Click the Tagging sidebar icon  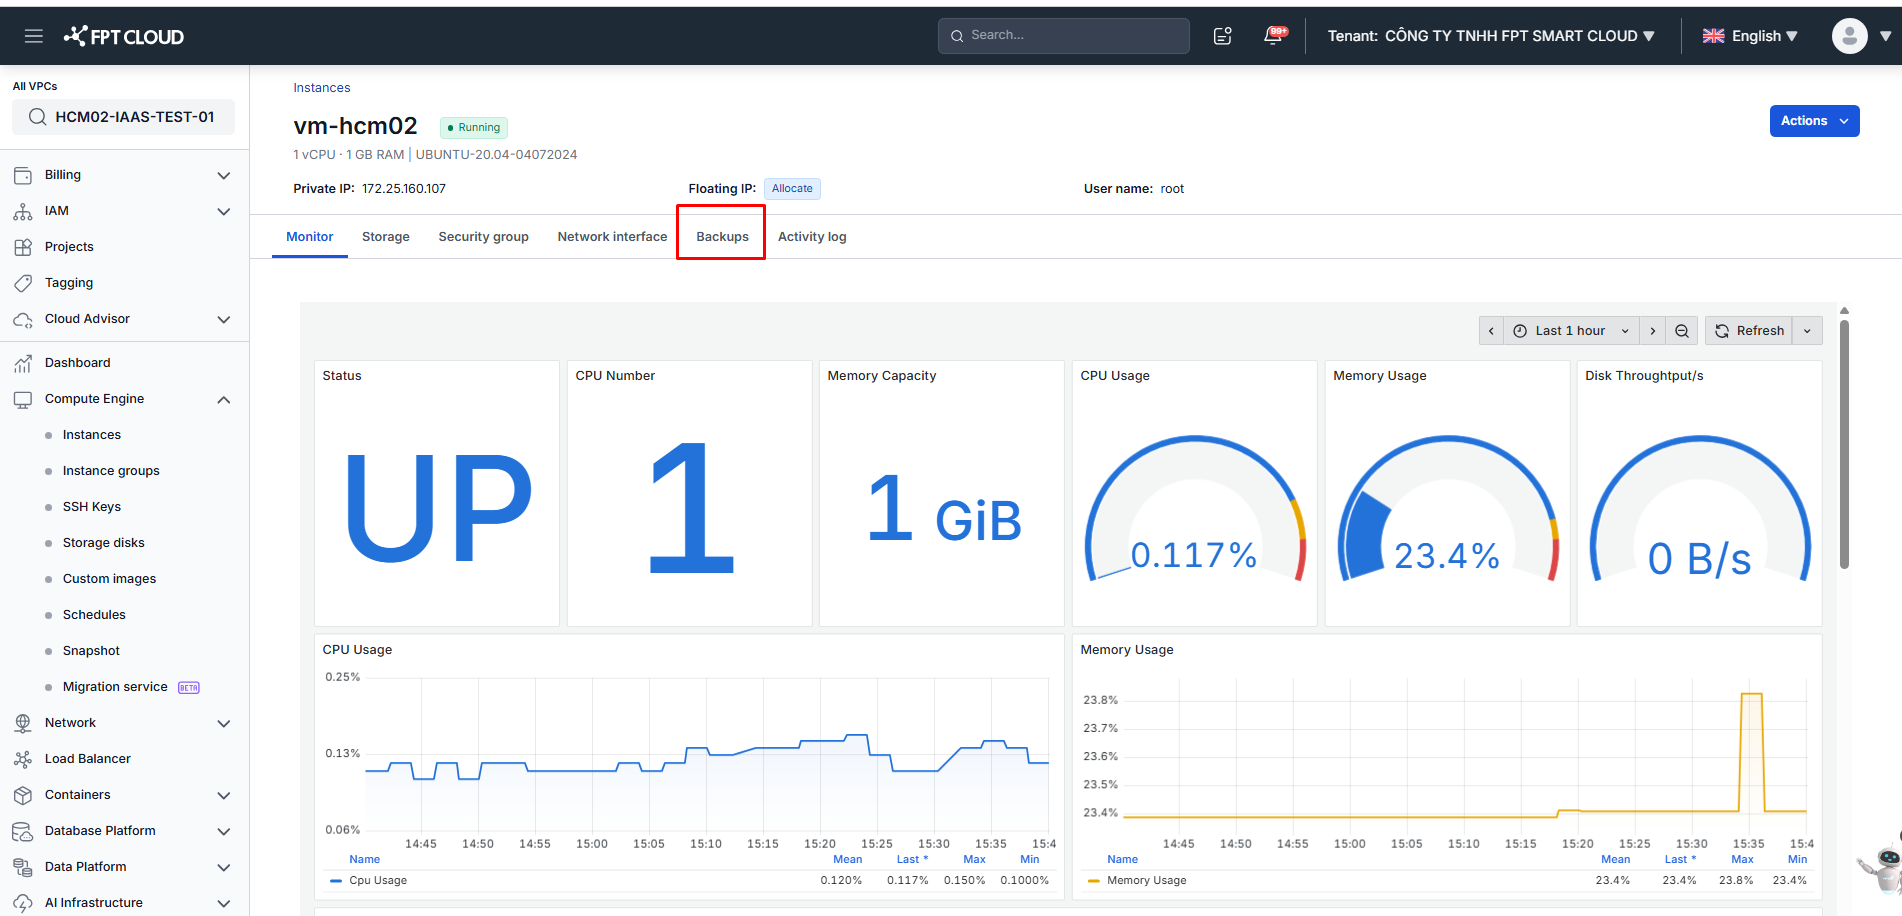[x=23, y=283]
